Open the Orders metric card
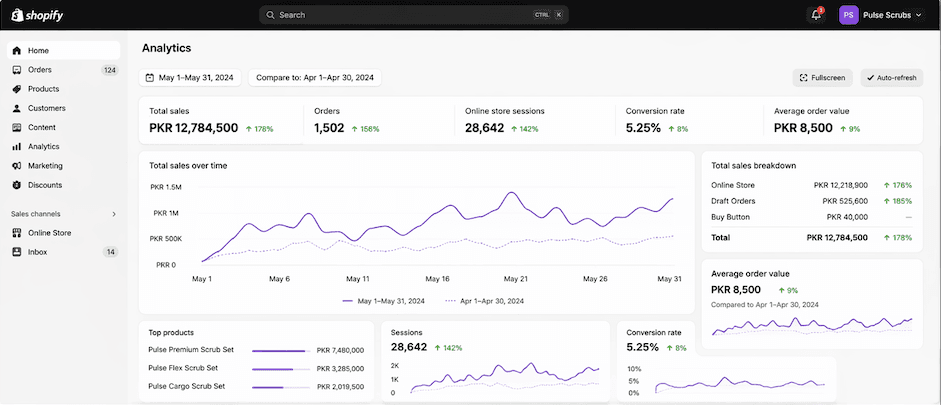Image resolution: width=941 pixels, height=405 pixels. point(379,120)
